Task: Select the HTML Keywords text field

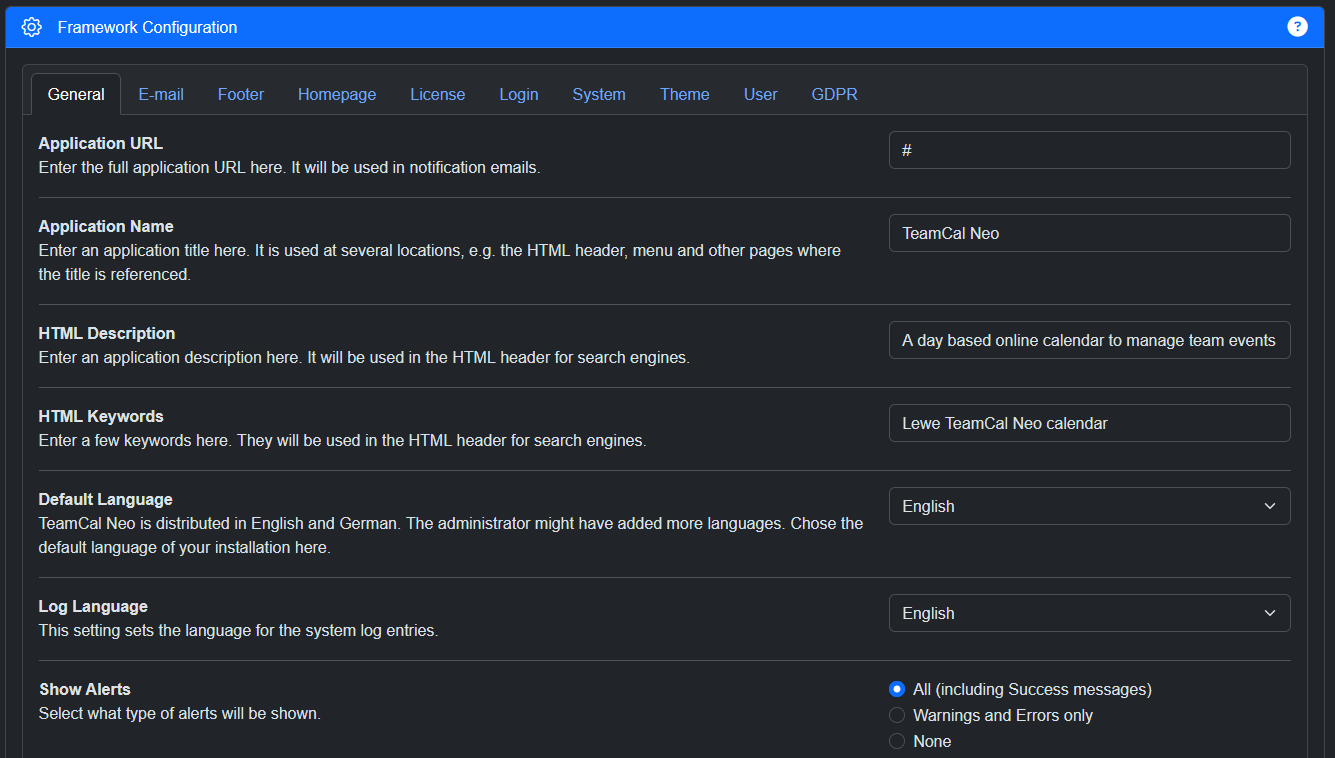Action: click(x=1089, y=423)
